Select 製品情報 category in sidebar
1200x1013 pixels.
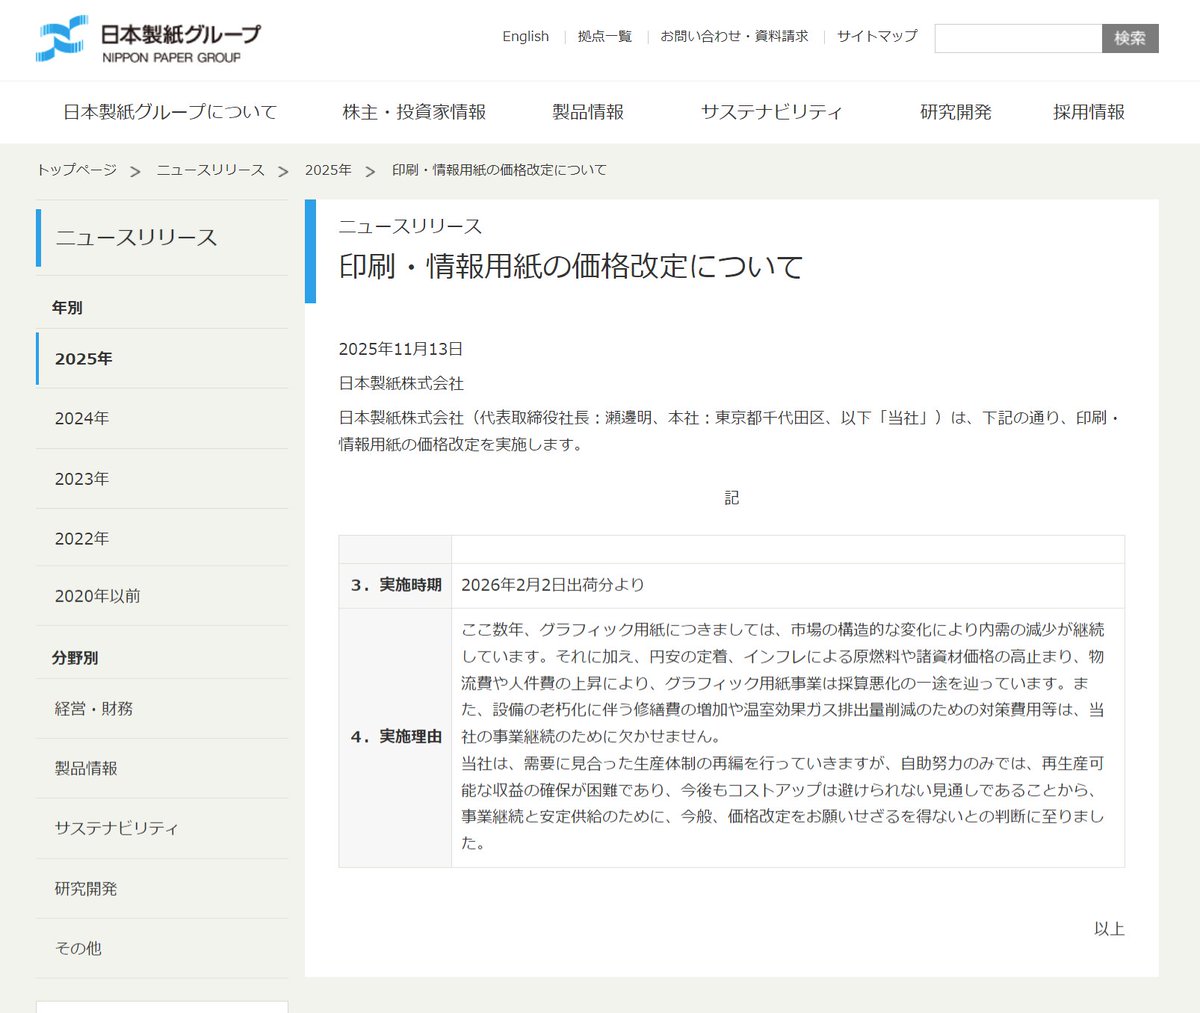pos(162,769)
